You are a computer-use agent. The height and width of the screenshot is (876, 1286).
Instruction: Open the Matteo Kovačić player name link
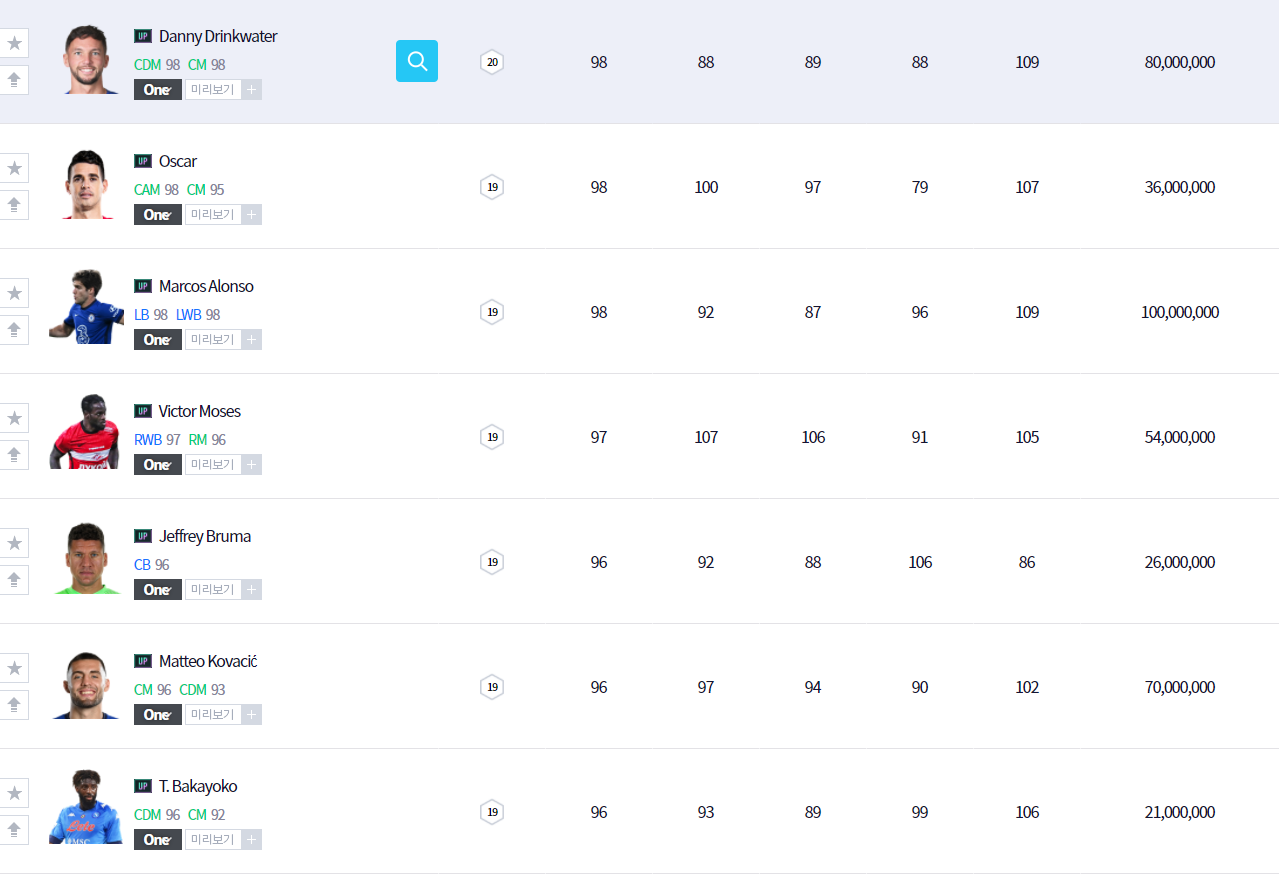click(x=208, y=661)
